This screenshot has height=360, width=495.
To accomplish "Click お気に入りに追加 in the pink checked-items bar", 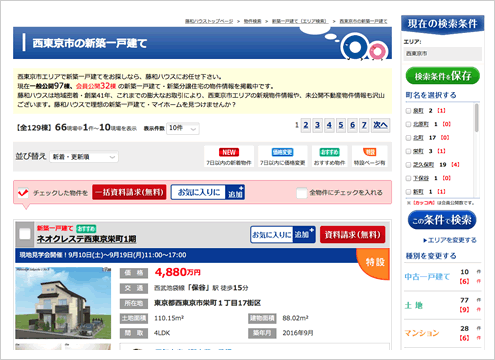I will pos(208,192).
